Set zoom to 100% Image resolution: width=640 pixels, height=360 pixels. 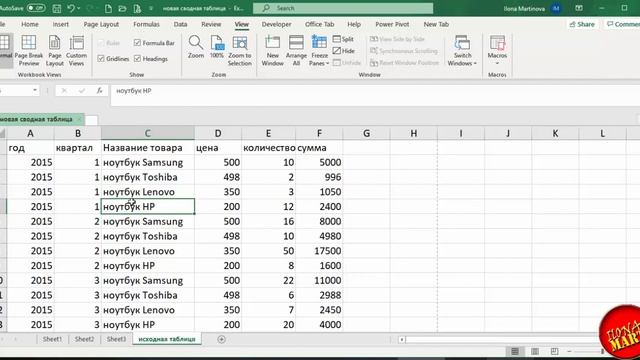pyautogui.click(x=217, y=47)
